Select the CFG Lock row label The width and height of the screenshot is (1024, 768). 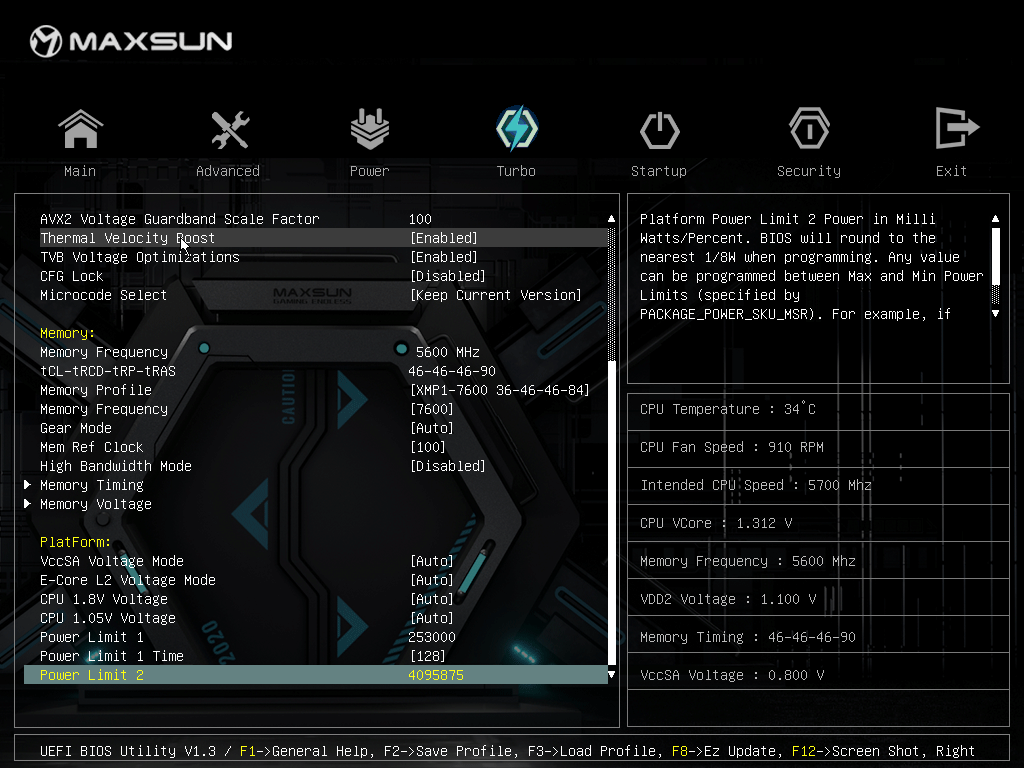pyautogui.click(x=71, y=276)
